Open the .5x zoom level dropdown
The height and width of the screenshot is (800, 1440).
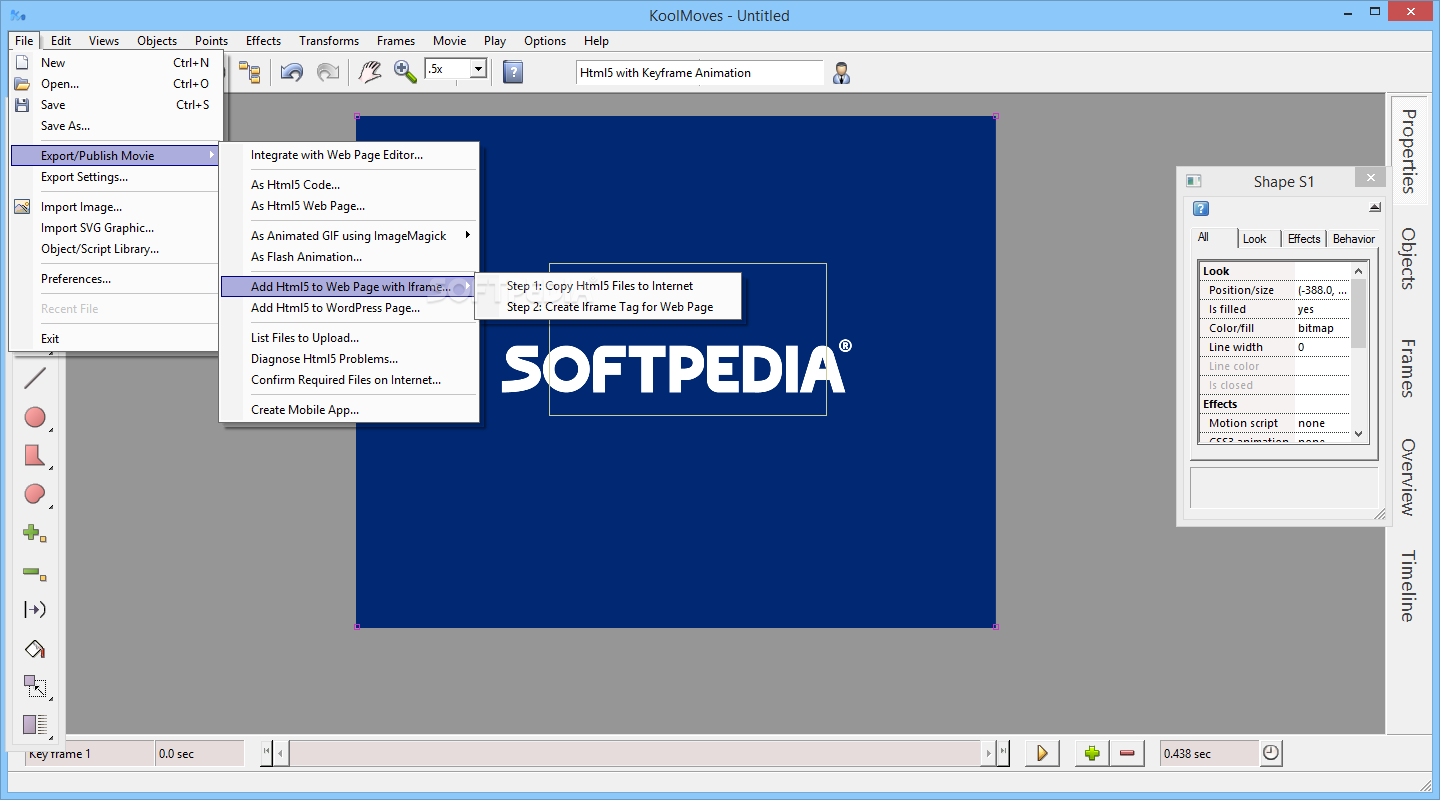click(478, 69)
